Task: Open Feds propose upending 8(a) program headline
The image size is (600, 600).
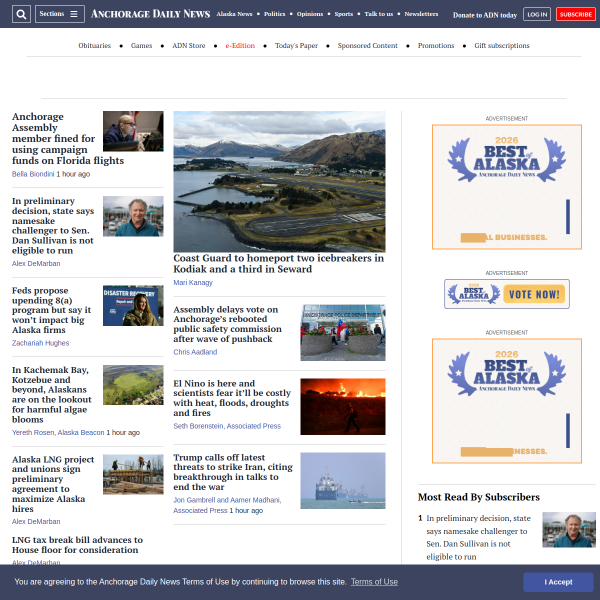Action: tap(52, 310)
